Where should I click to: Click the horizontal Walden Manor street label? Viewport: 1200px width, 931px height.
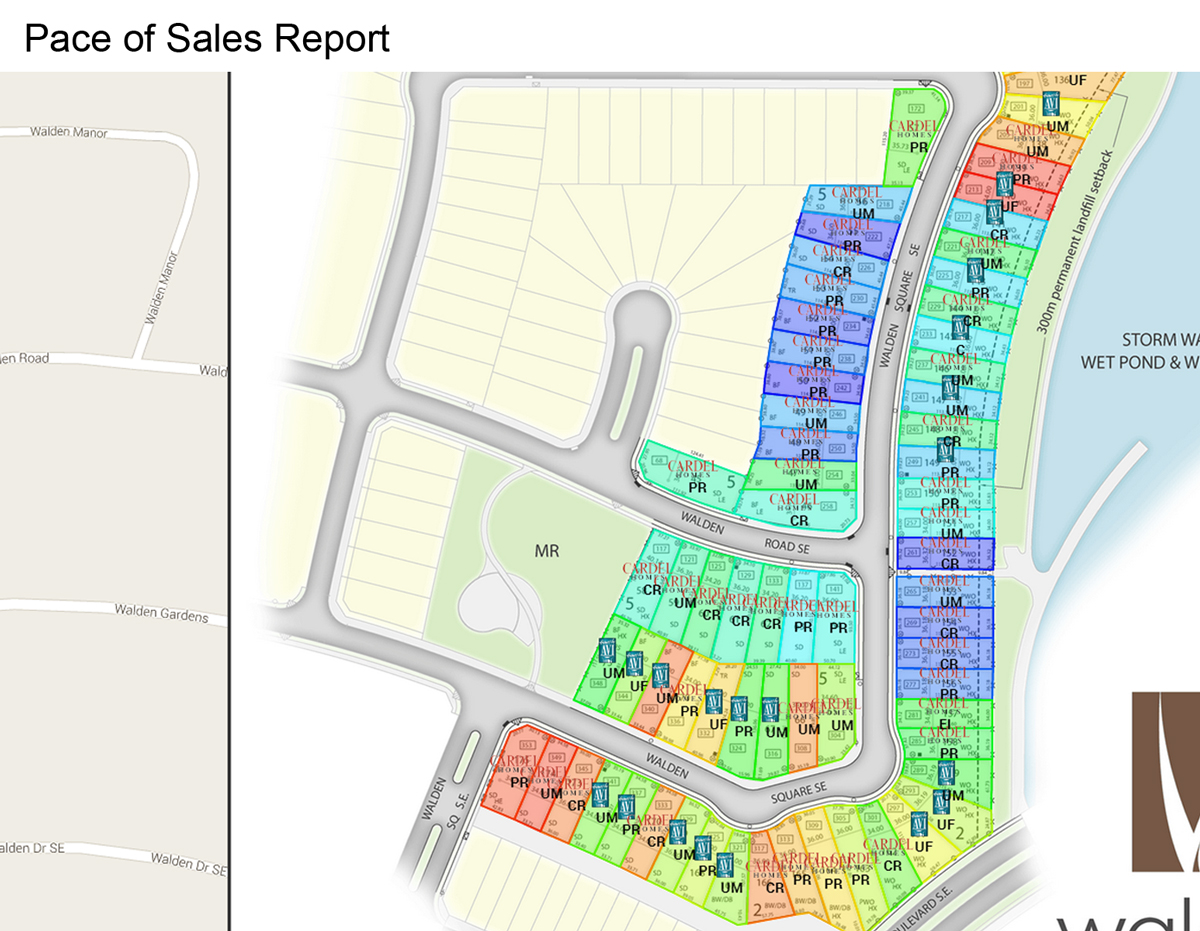coord(68,131)
